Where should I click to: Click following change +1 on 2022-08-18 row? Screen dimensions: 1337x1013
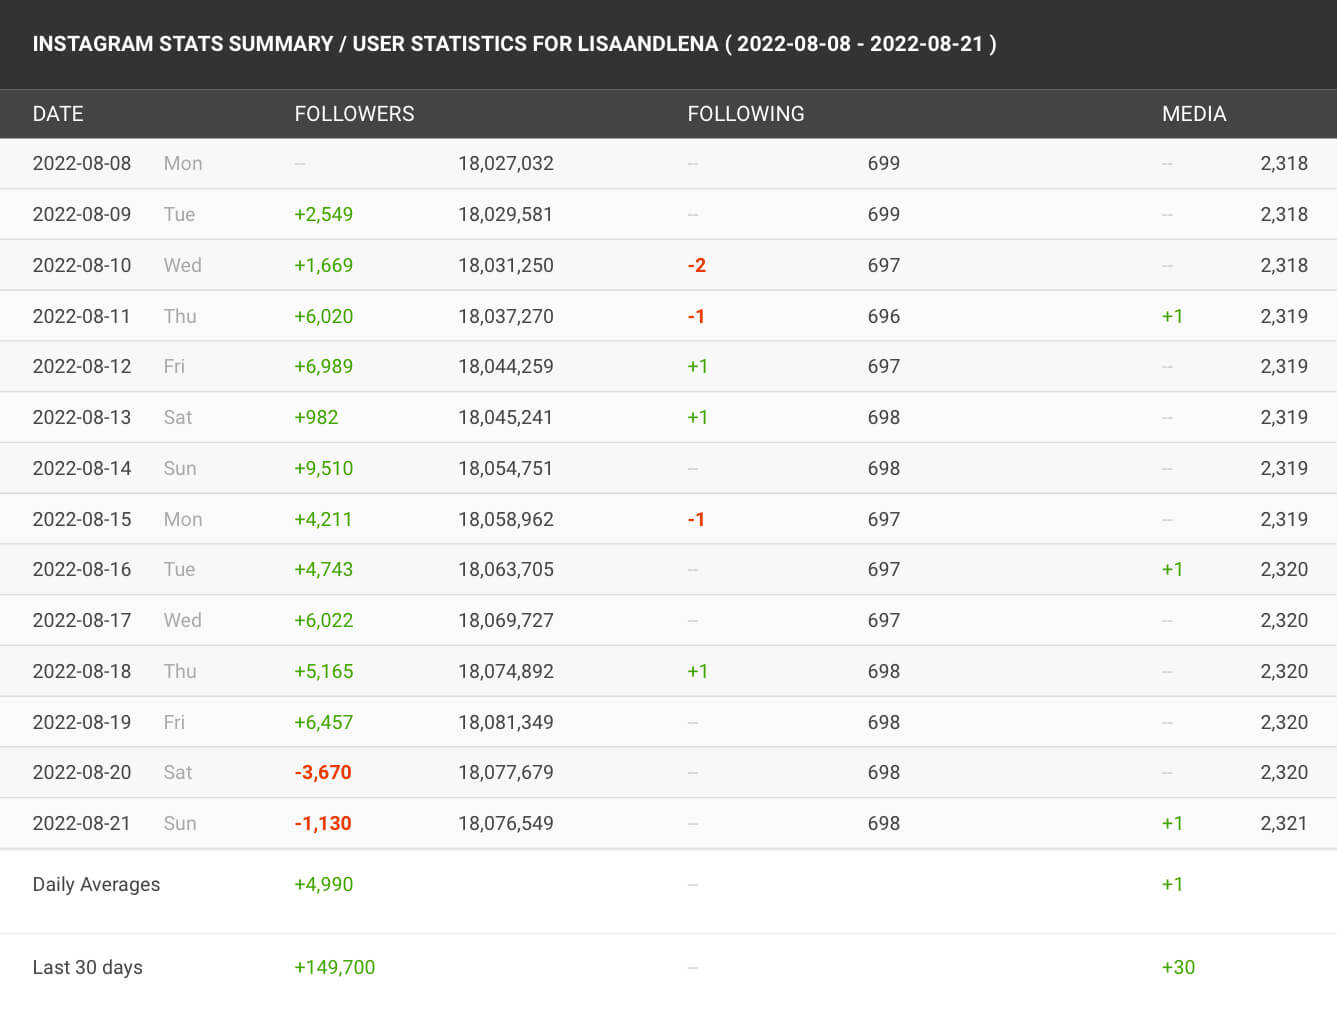pos(698,671)
